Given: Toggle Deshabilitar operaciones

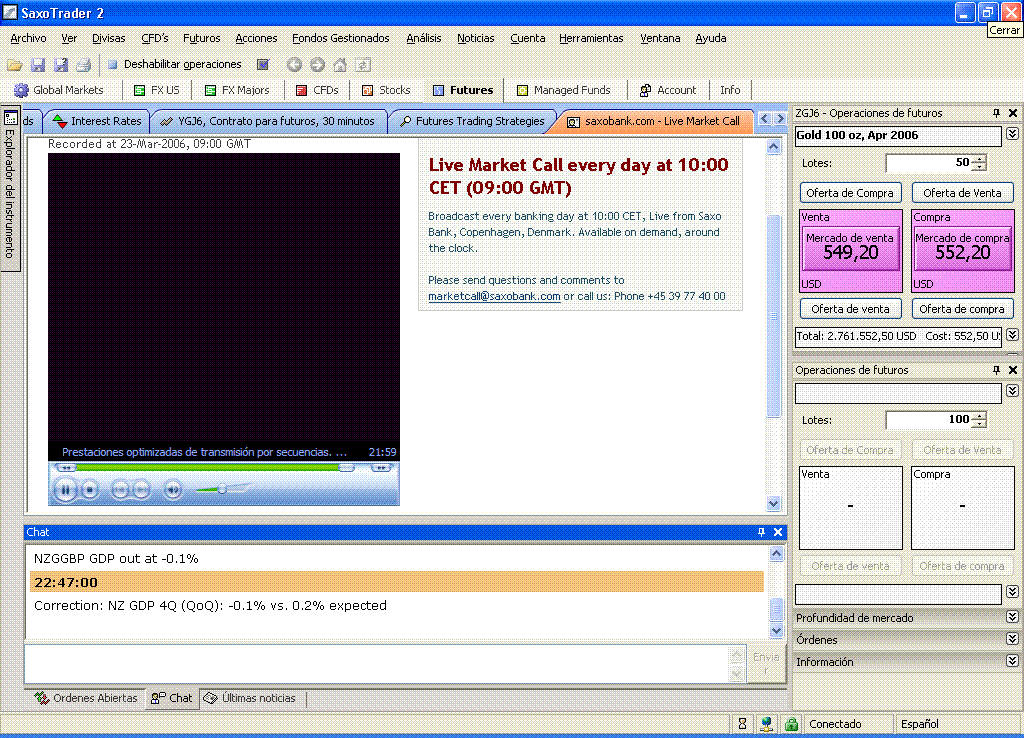Looking at the screenshot, I should coord(174,64).
